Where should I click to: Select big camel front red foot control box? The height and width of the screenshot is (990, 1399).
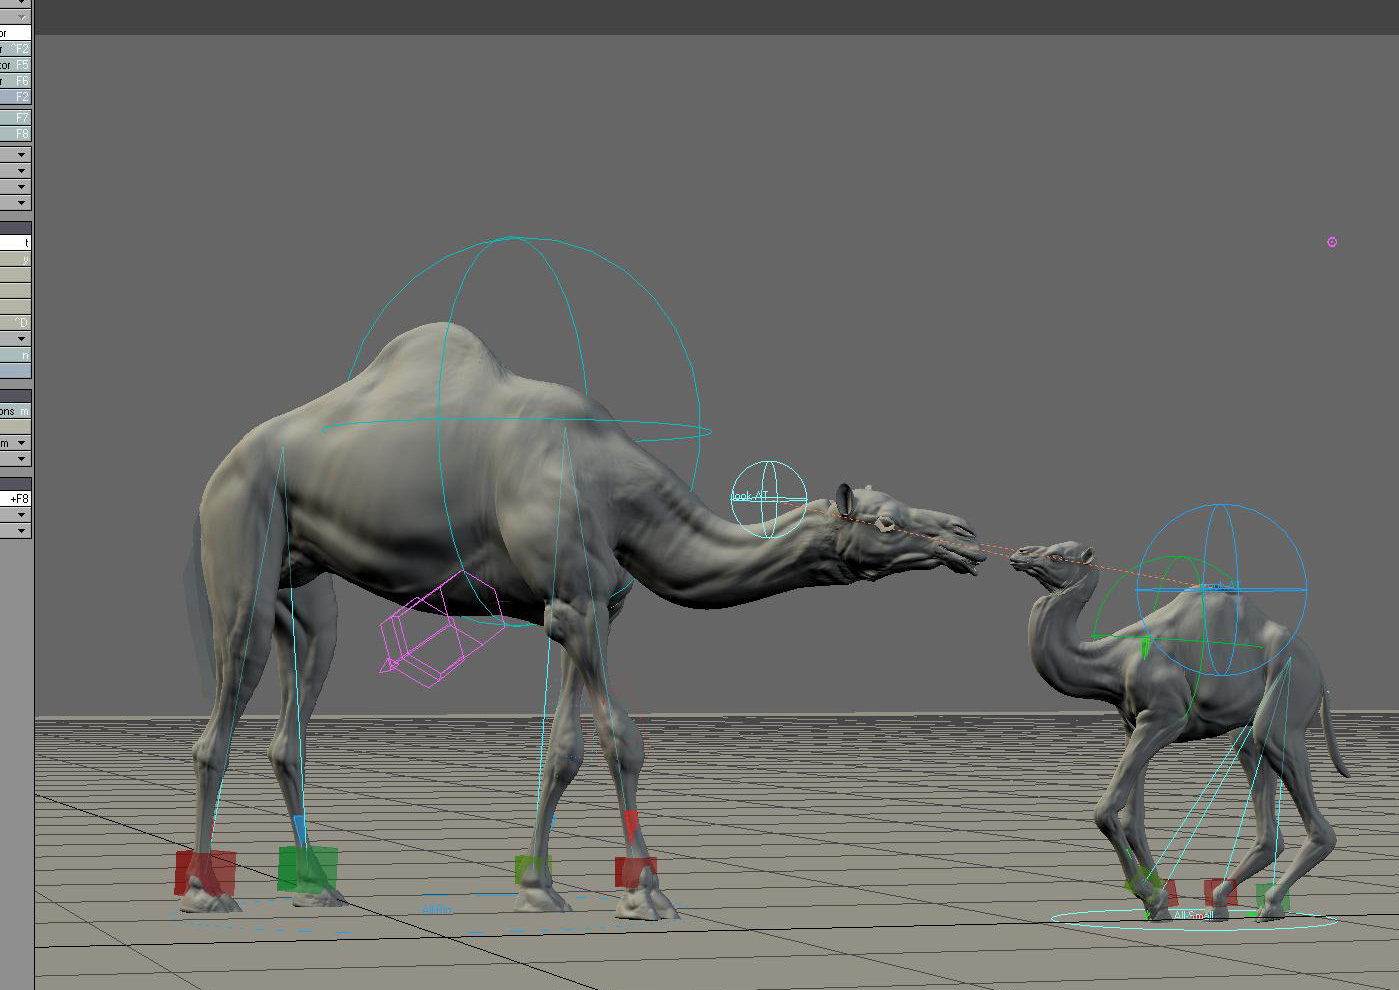click(x=636, y=871)
